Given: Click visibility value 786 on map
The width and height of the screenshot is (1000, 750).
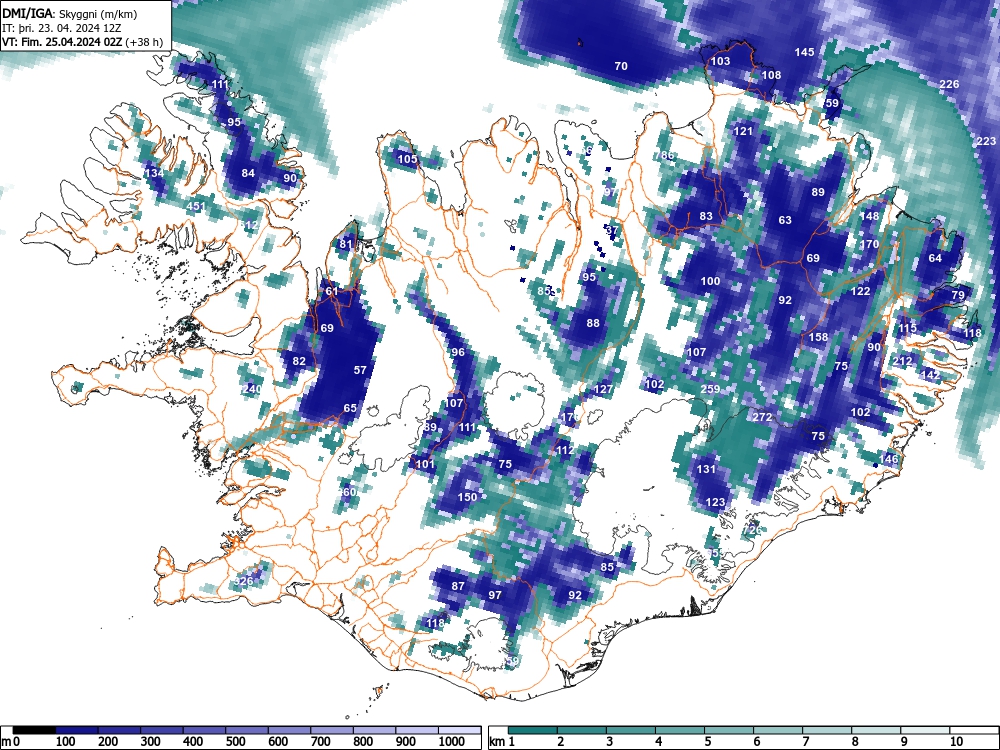Looking at the screenshot, I should [664, 155].
